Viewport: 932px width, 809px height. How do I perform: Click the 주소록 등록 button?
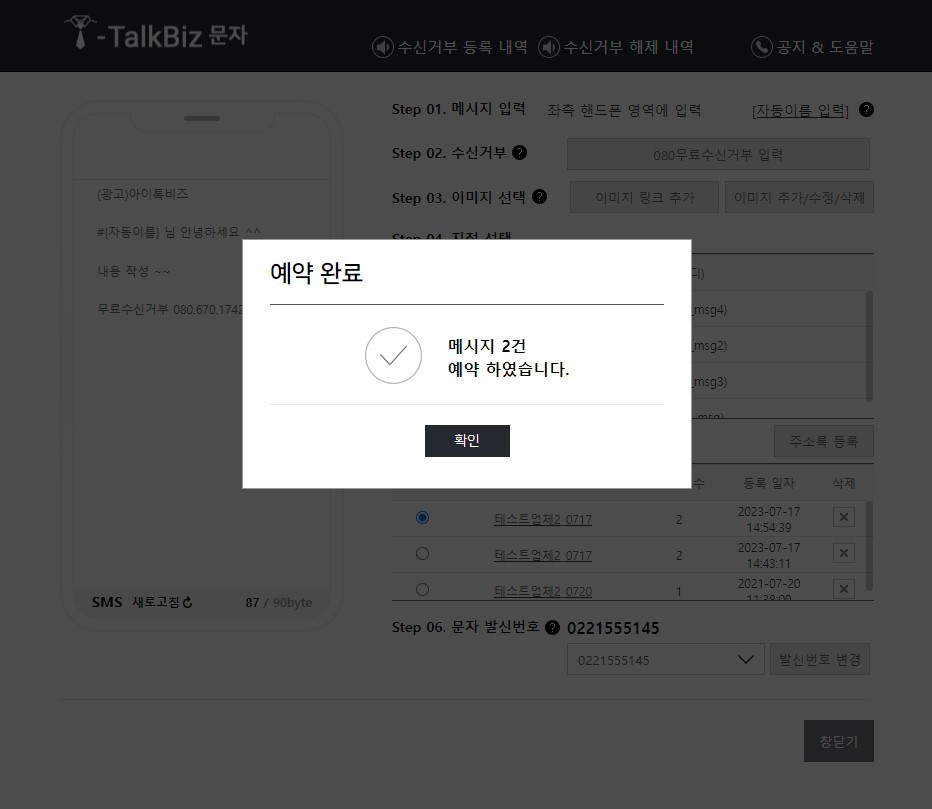pos(822,440)
